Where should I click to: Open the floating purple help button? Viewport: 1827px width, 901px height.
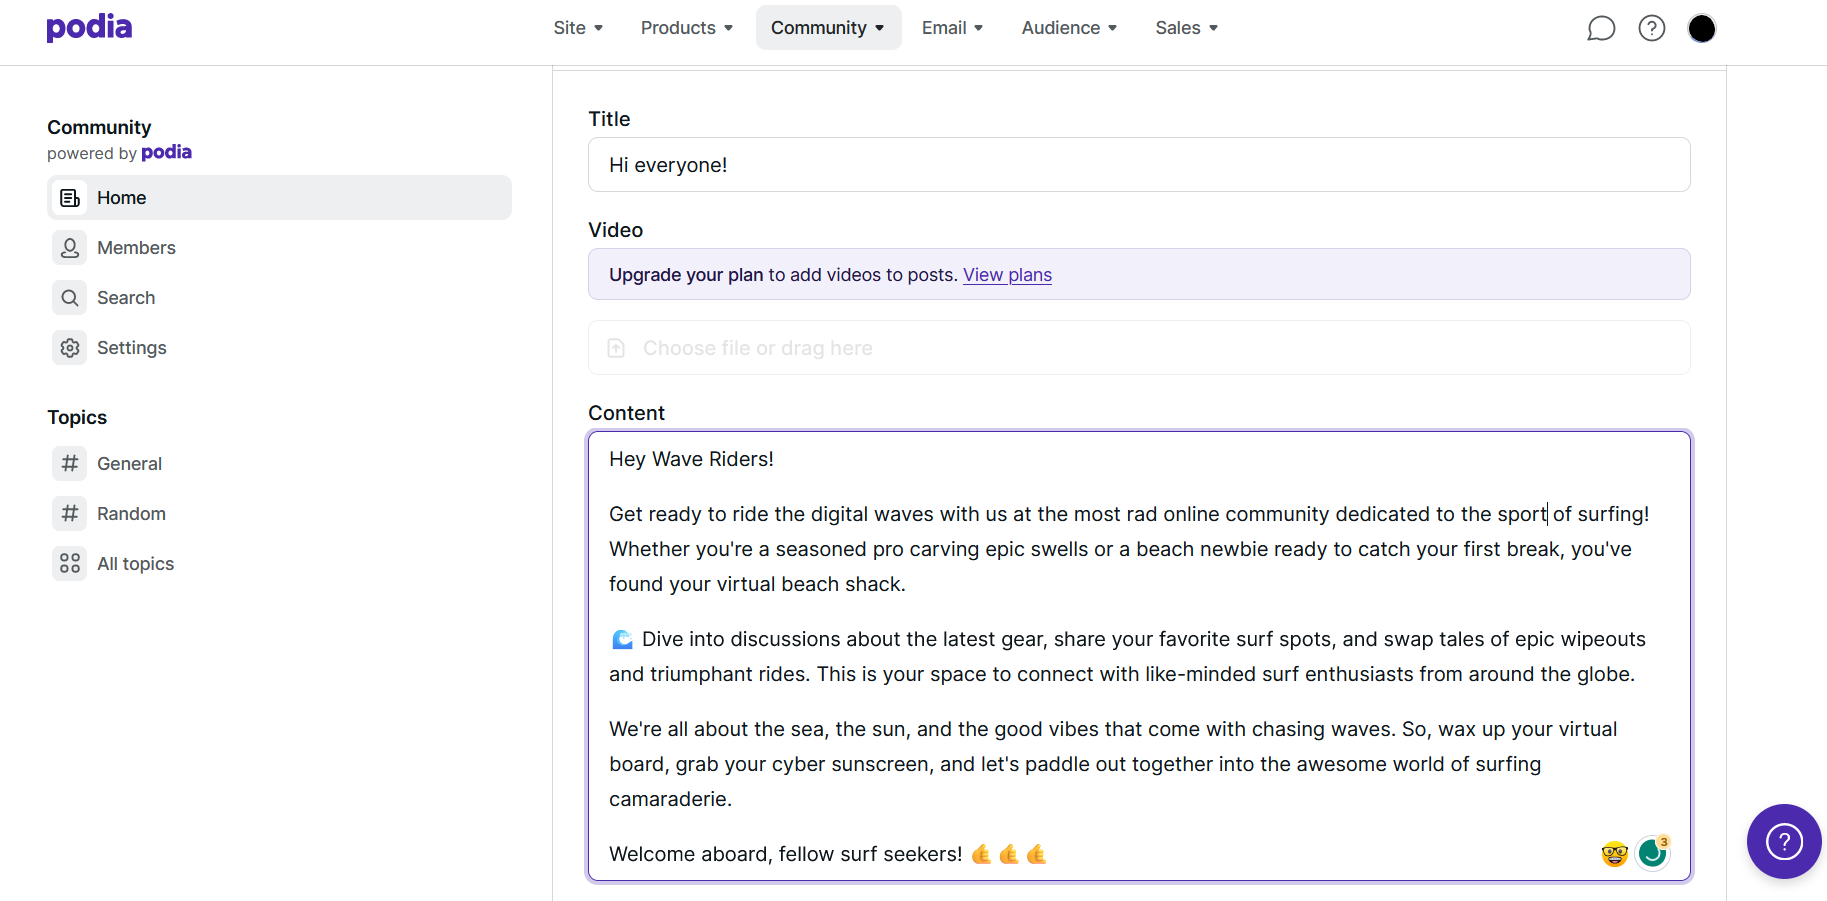[x=1784, y=841]
